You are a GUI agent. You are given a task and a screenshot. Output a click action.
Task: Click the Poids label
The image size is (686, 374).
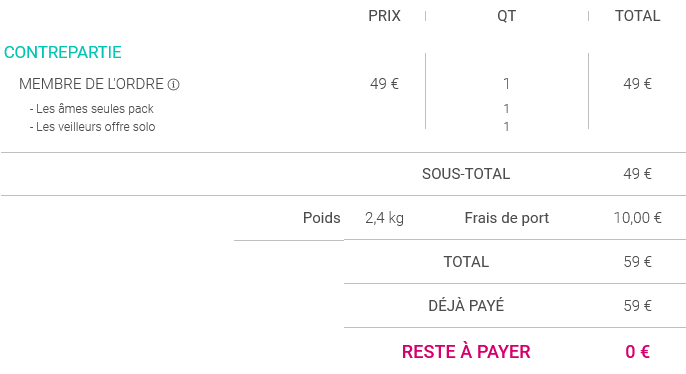click(x=322, y=218)
